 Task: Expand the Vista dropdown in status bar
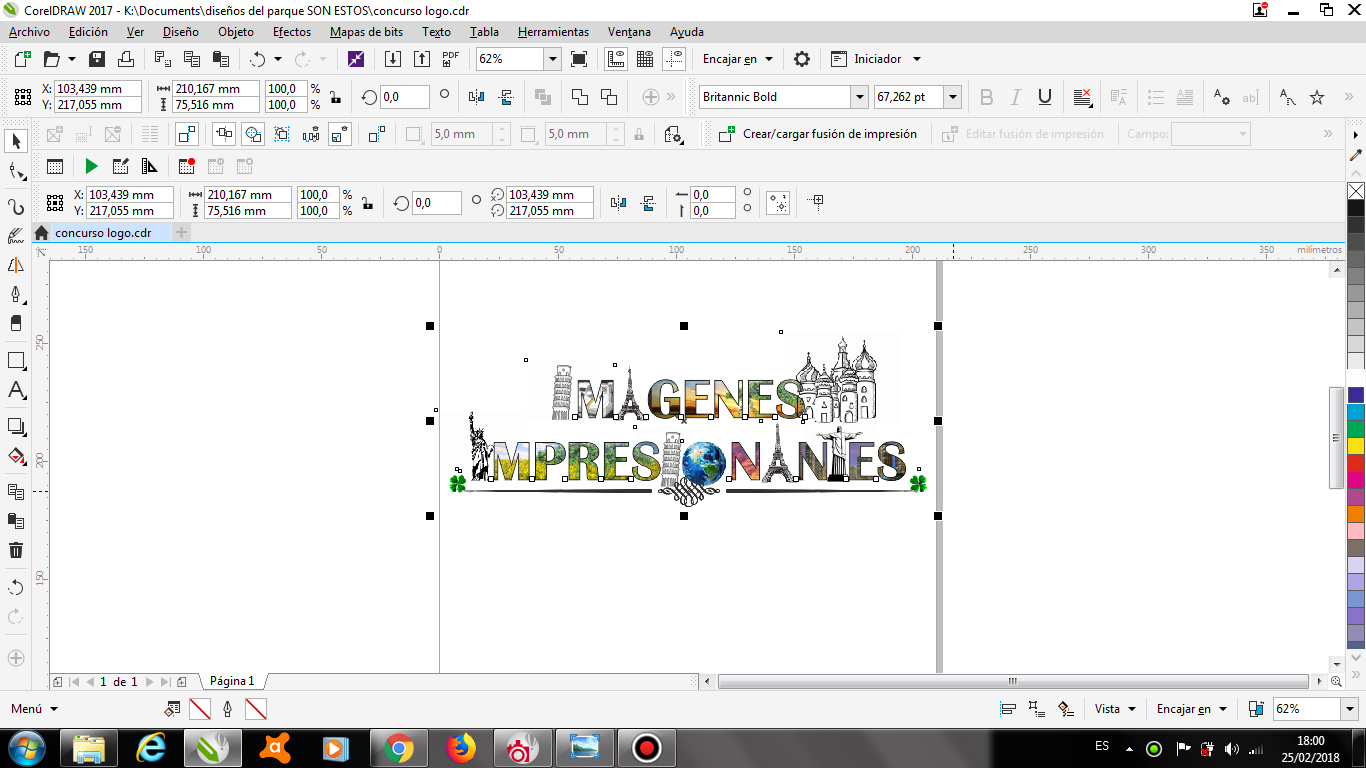click(1132, 709)
